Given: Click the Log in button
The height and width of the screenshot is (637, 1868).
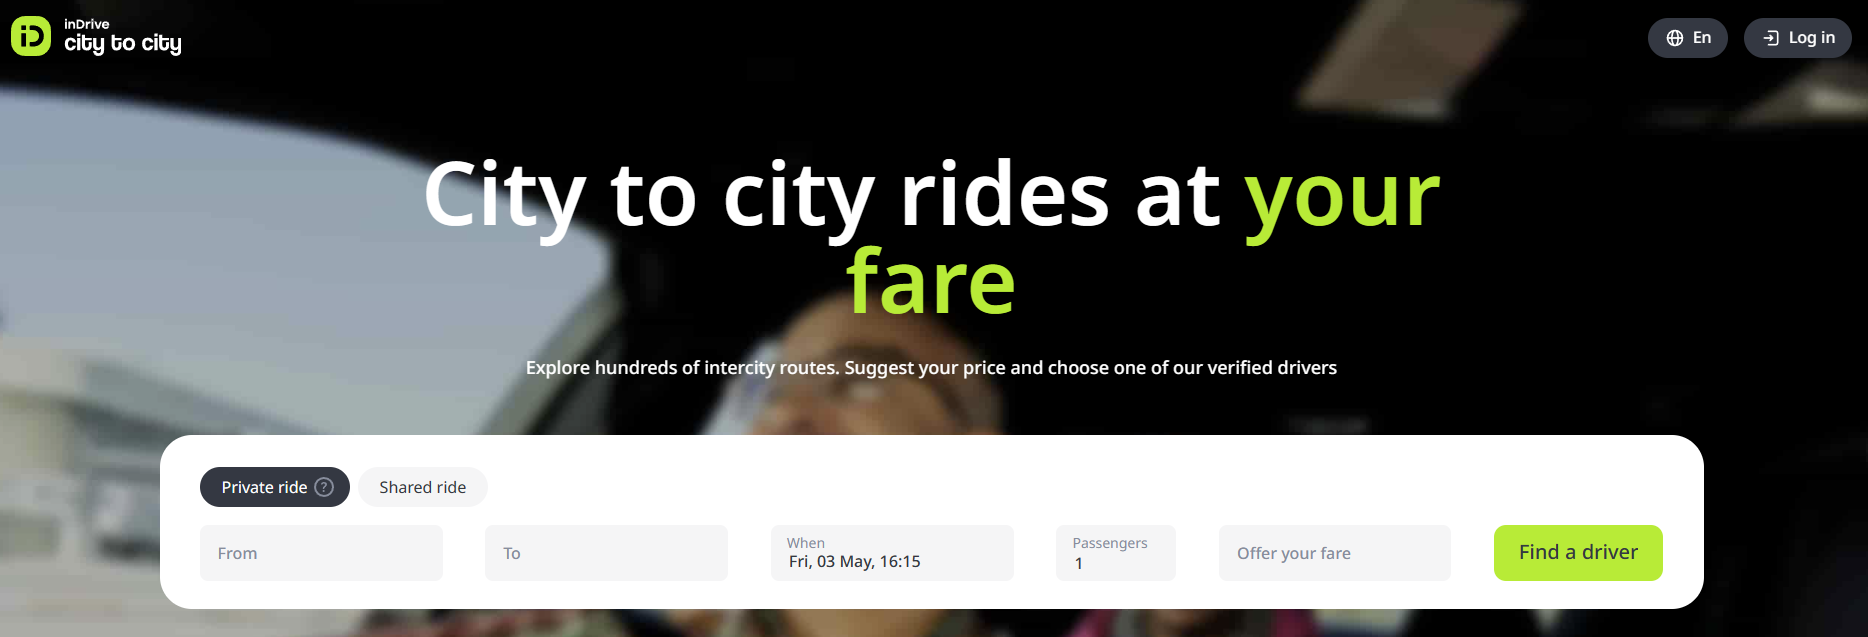Looking at the screenshot, I should (x=1798, y=38).
